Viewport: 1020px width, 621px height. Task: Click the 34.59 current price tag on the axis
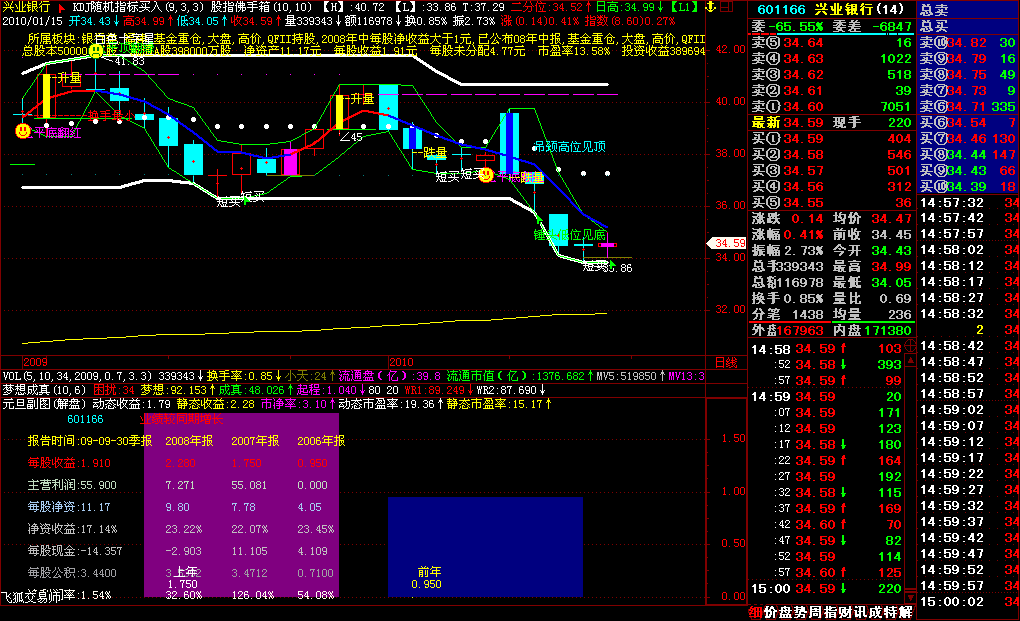(x=729, y=243)
